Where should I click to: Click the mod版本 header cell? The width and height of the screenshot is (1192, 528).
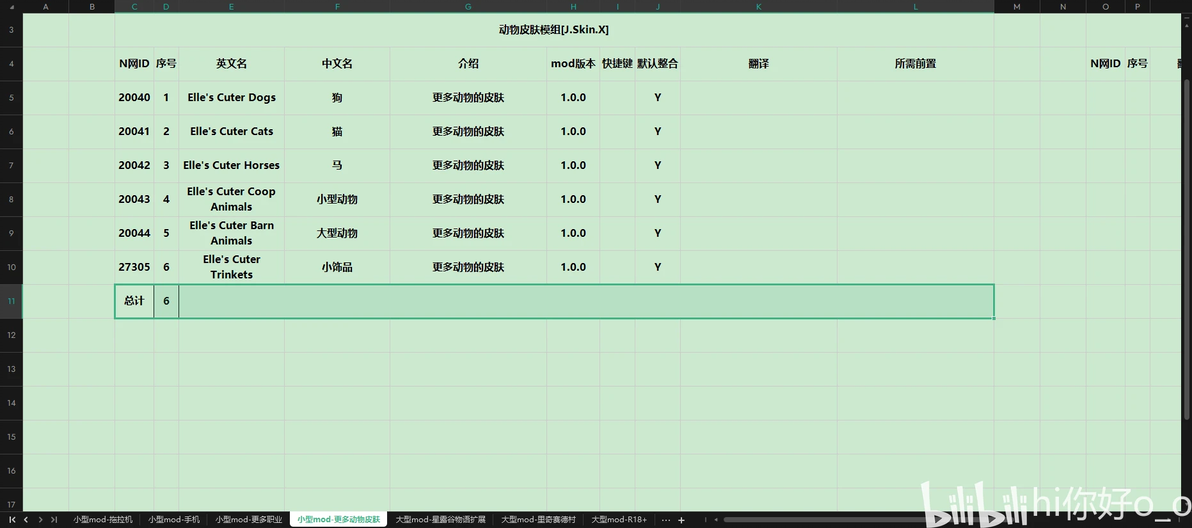[573, 64]
